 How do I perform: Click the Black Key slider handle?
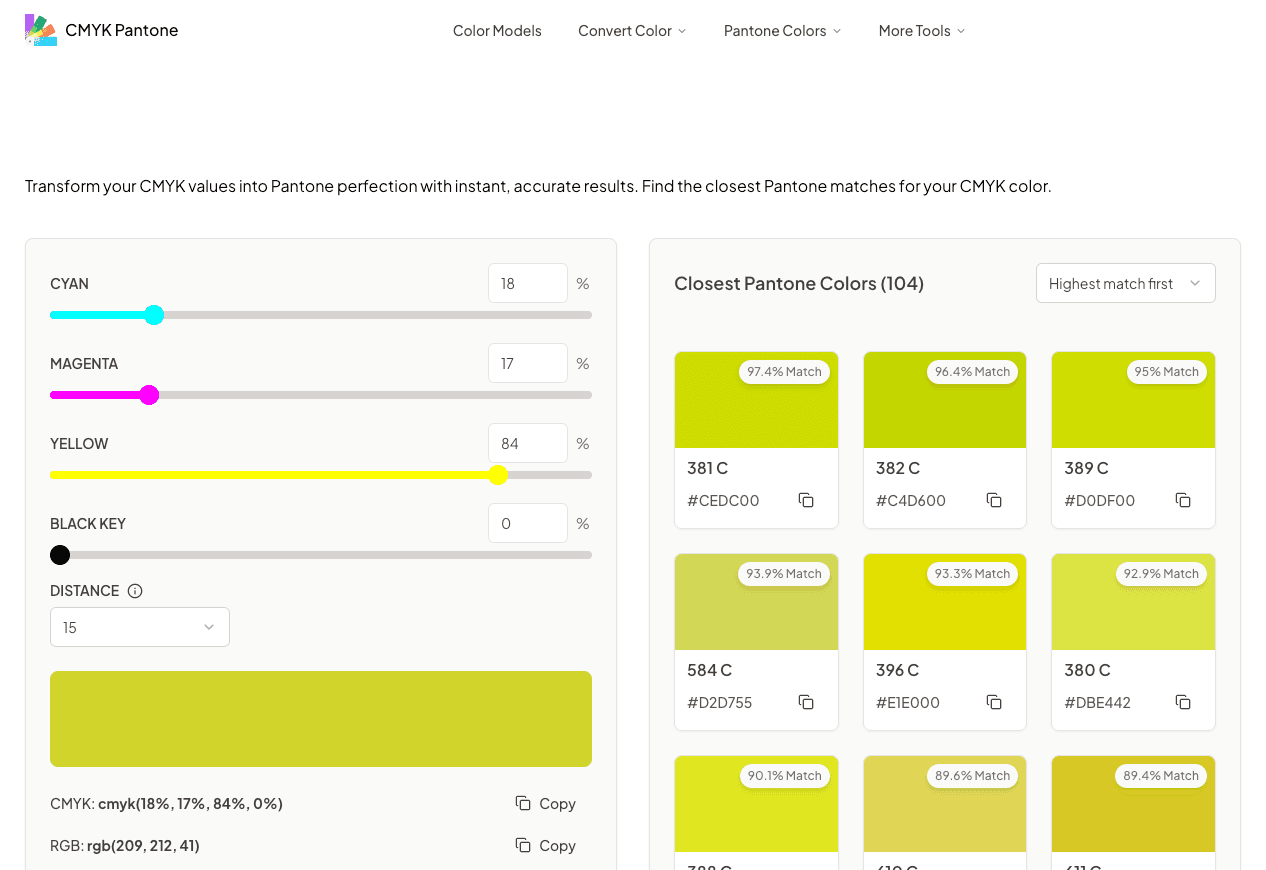point(60,555)
